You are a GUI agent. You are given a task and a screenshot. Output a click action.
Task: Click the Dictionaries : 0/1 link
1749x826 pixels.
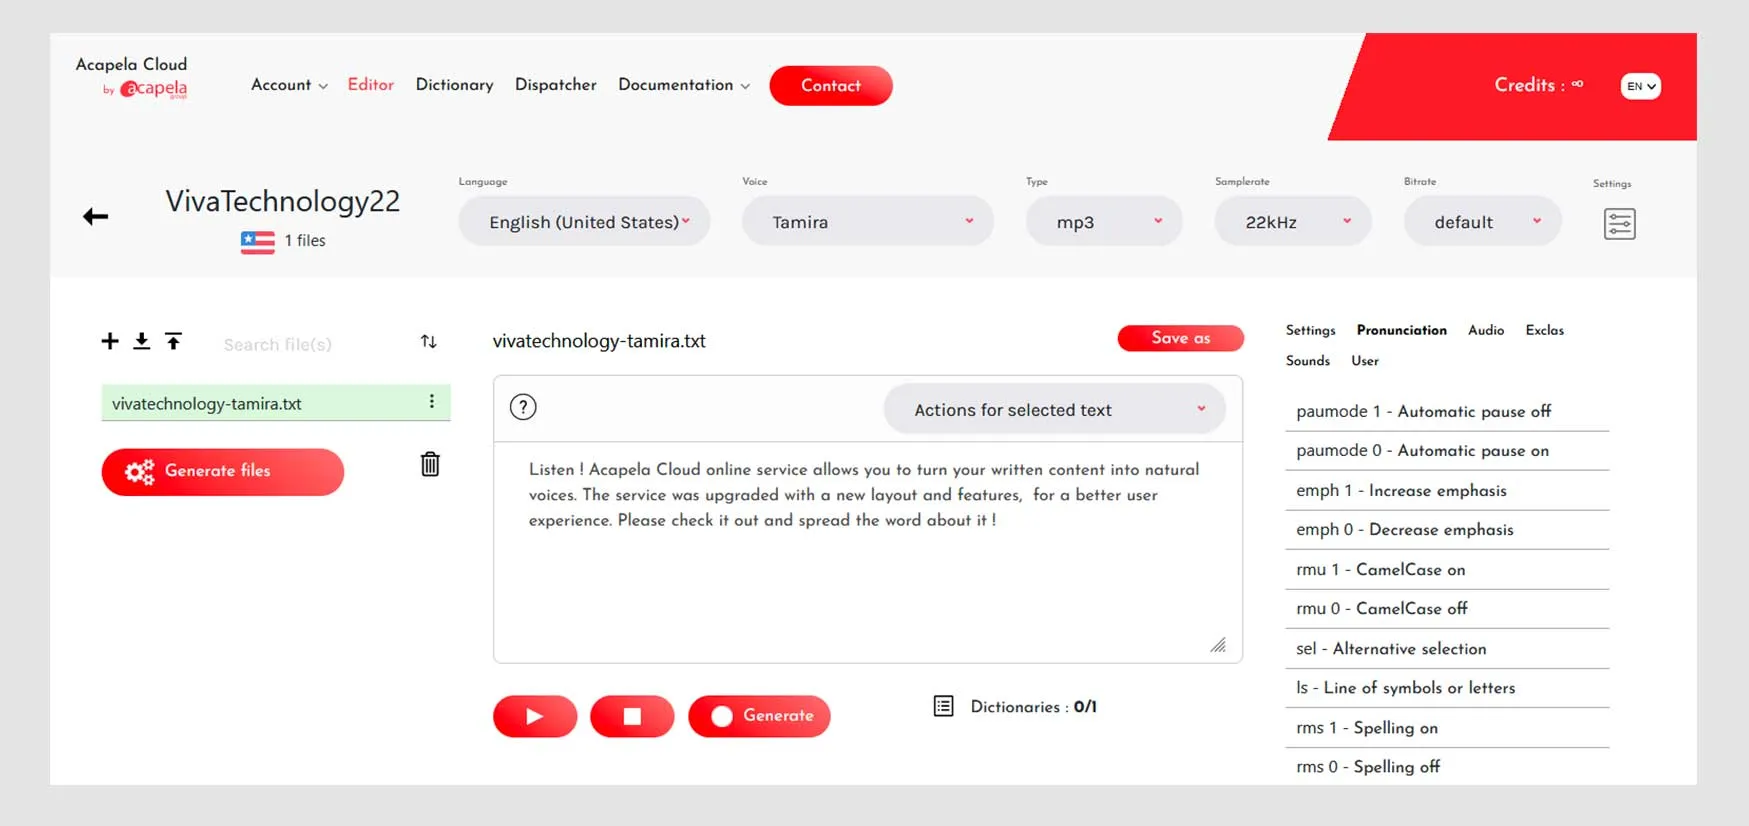click(1033, 707)
